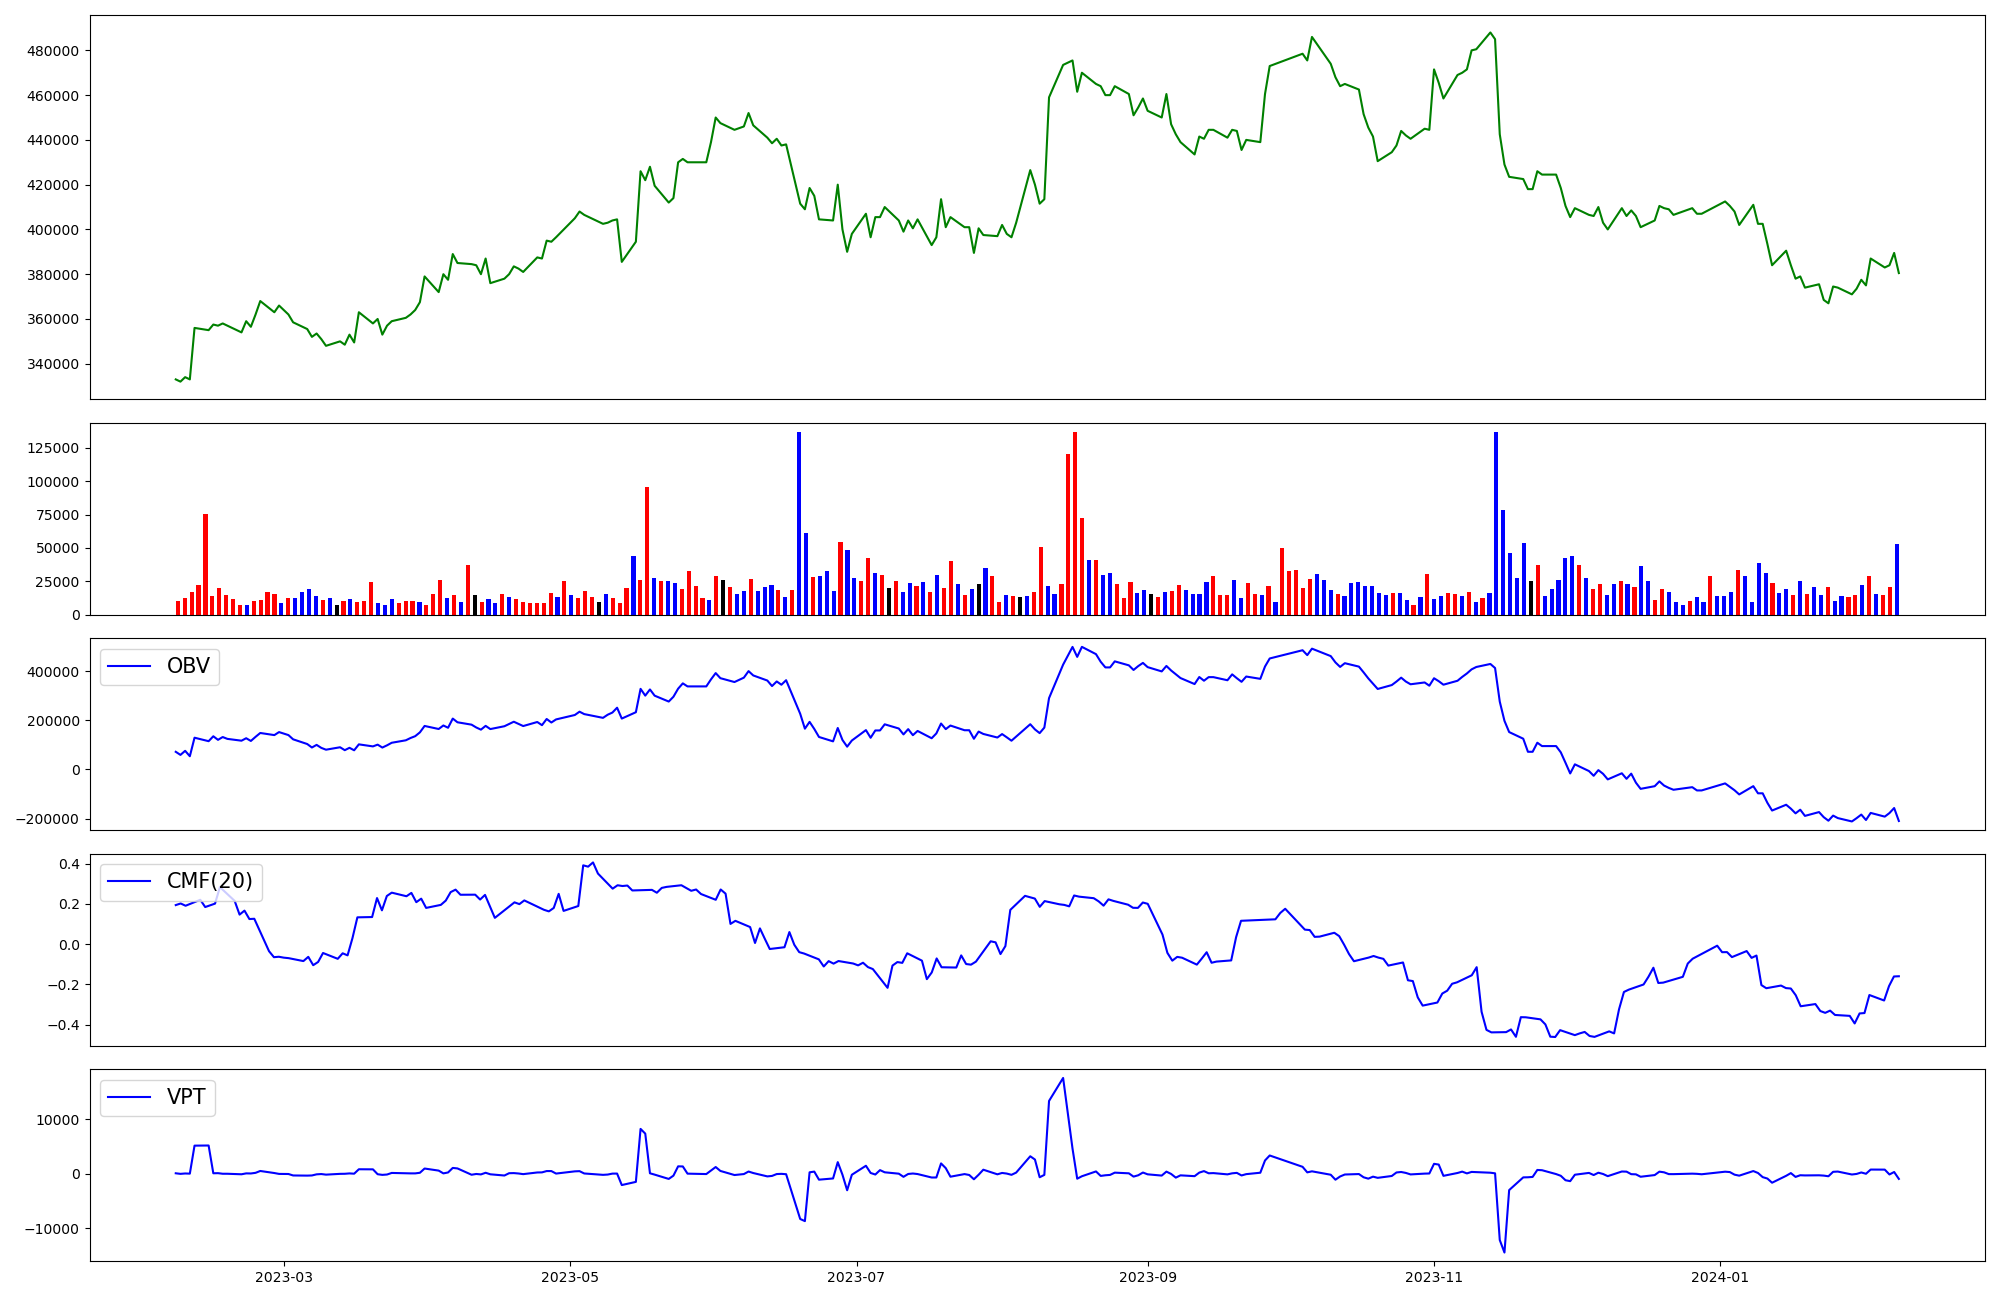Click the 380000 price axis label
Viewport: 2000px width, 1300px height.
click(54, 275)
